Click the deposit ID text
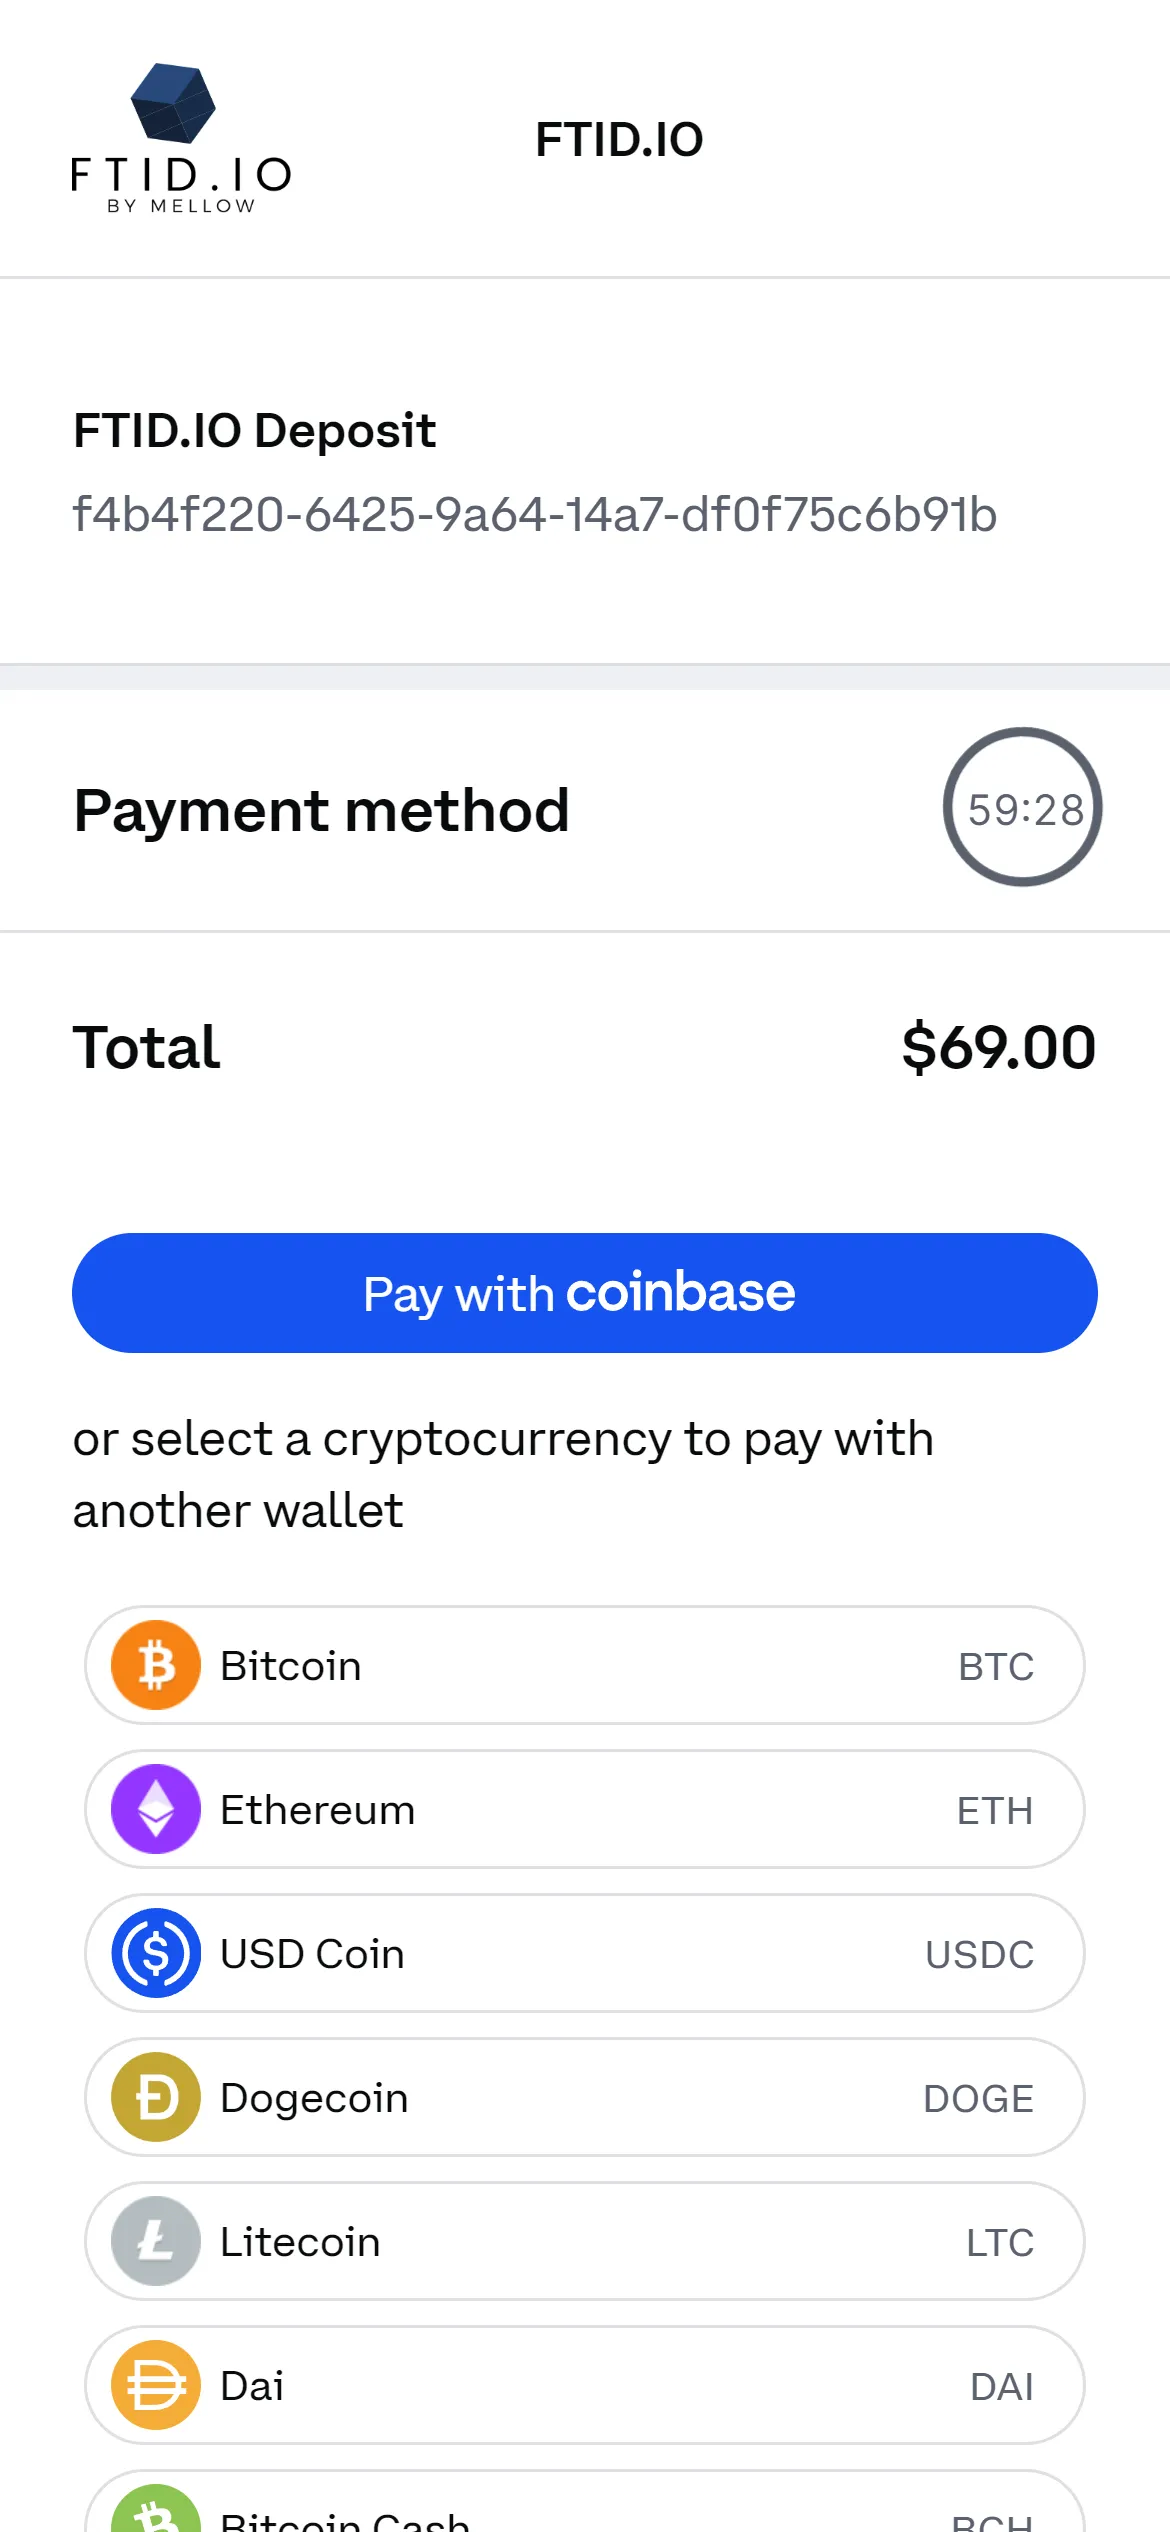 click(x=537, y=515)
